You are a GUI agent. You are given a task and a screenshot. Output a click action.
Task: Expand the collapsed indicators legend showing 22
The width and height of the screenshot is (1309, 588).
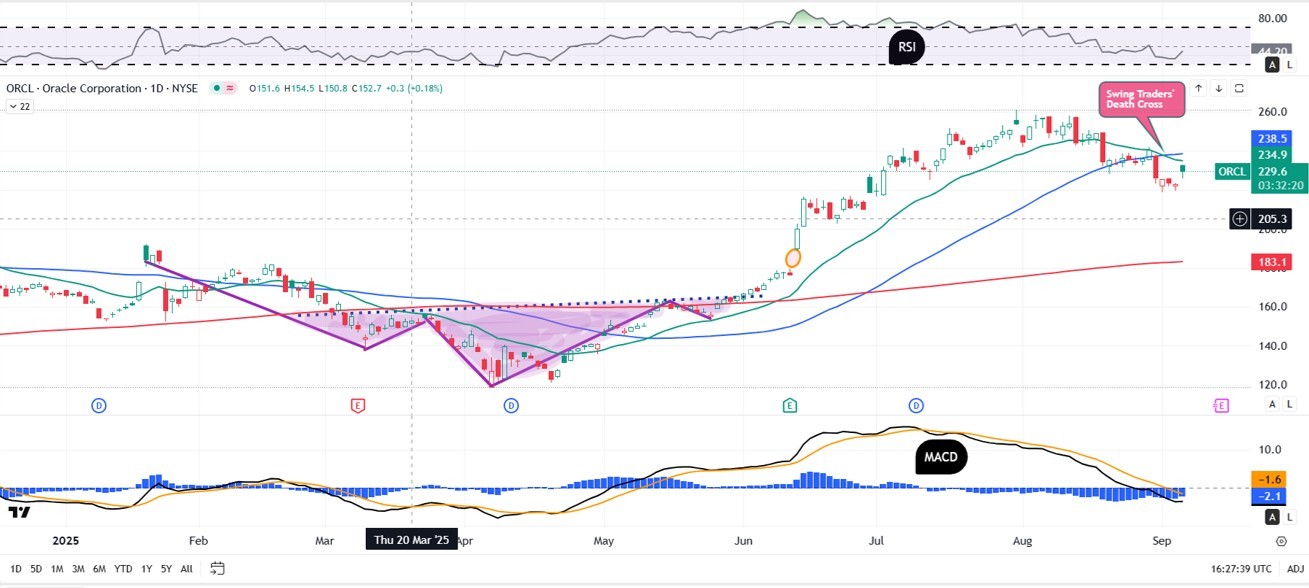[19, 107]
